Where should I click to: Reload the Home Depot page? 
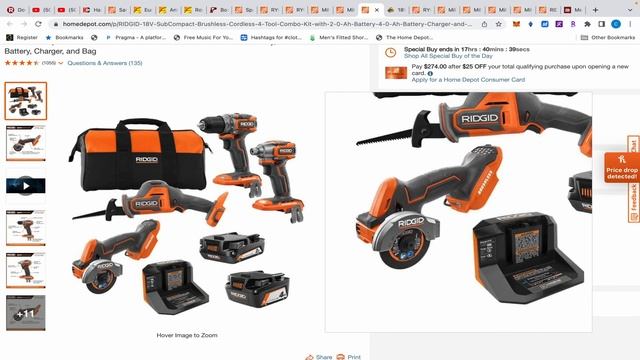tap(38, 24)
